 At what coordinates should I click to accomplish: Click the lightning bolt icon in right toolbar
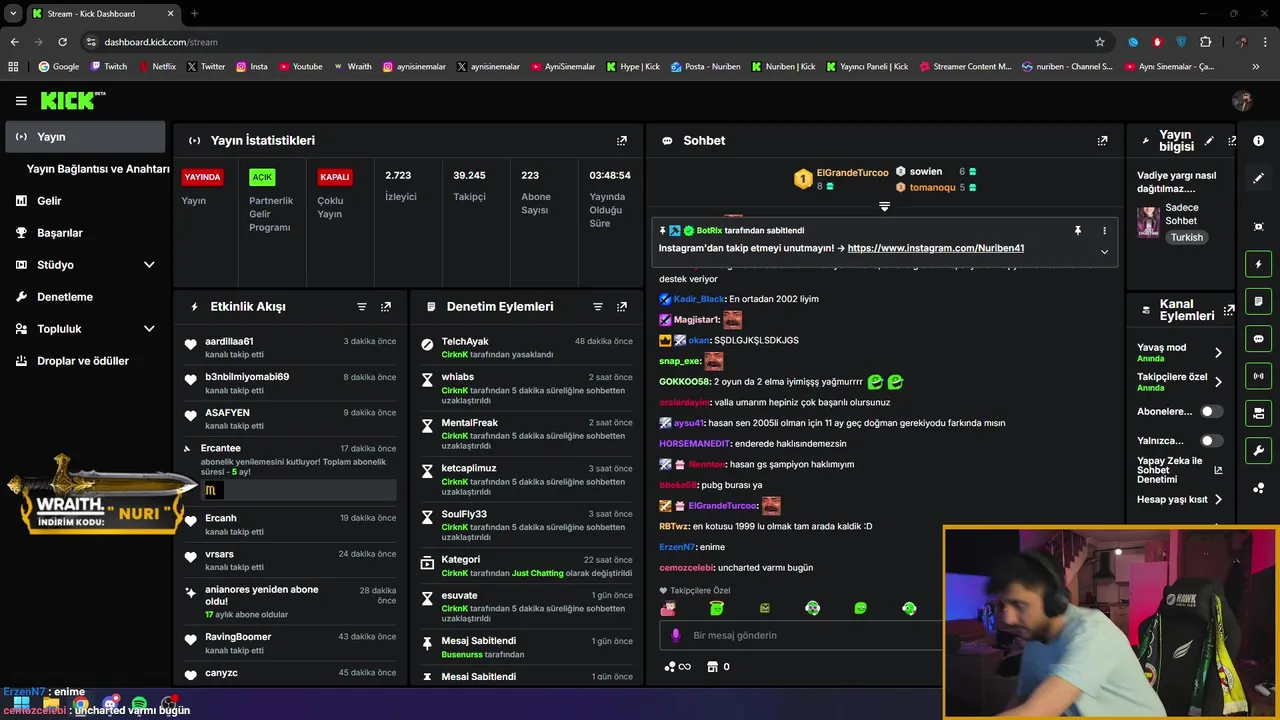click(x=1259, y=264)
